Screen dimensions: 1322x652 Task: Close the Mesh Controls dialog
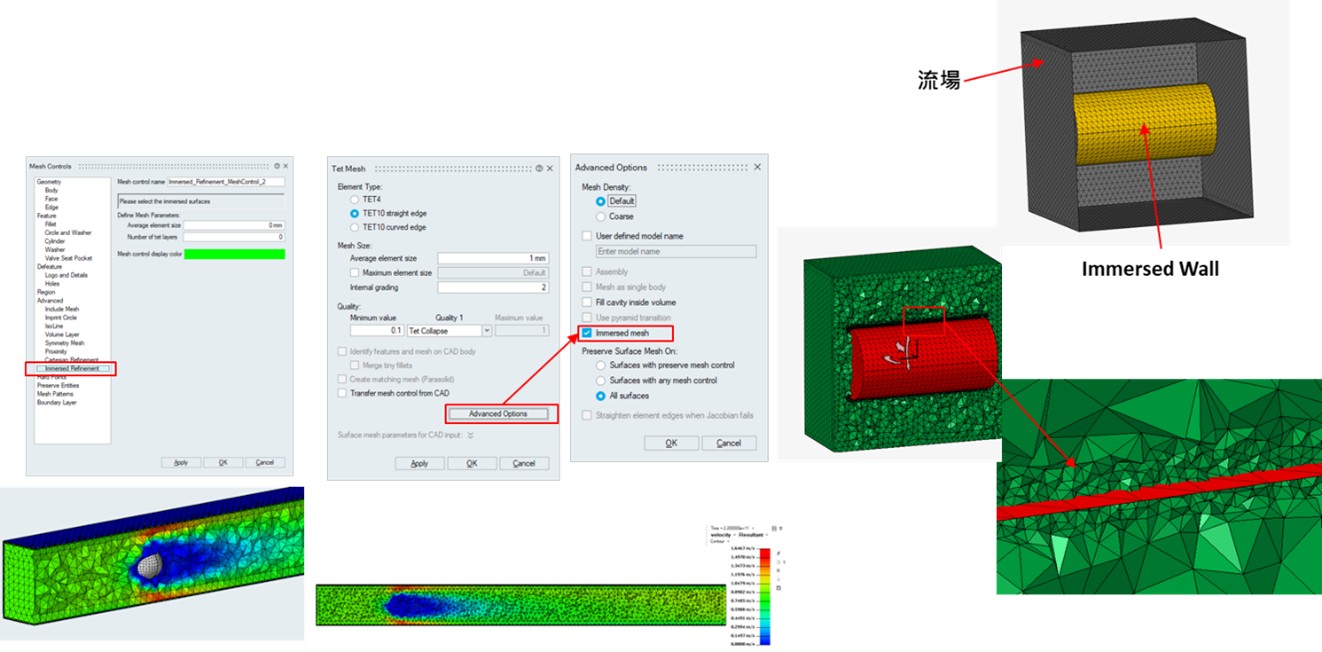coord(285,166)
